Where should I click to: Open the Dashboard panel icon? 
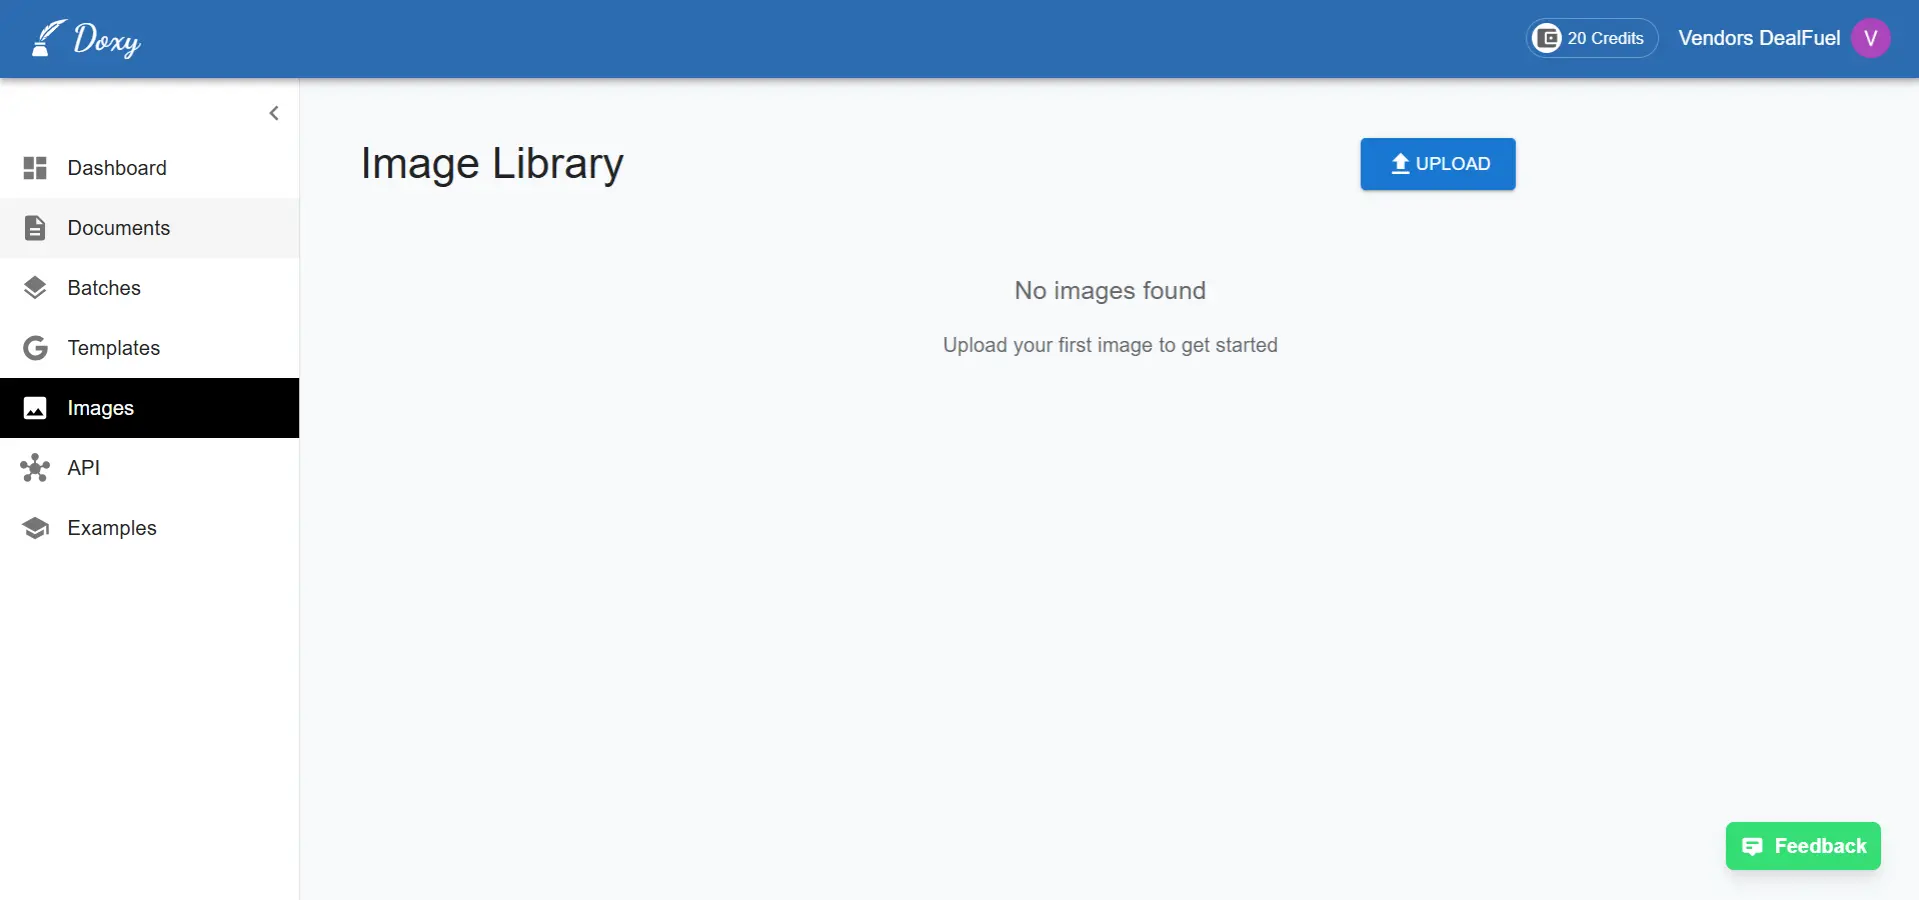click(35, 167)
